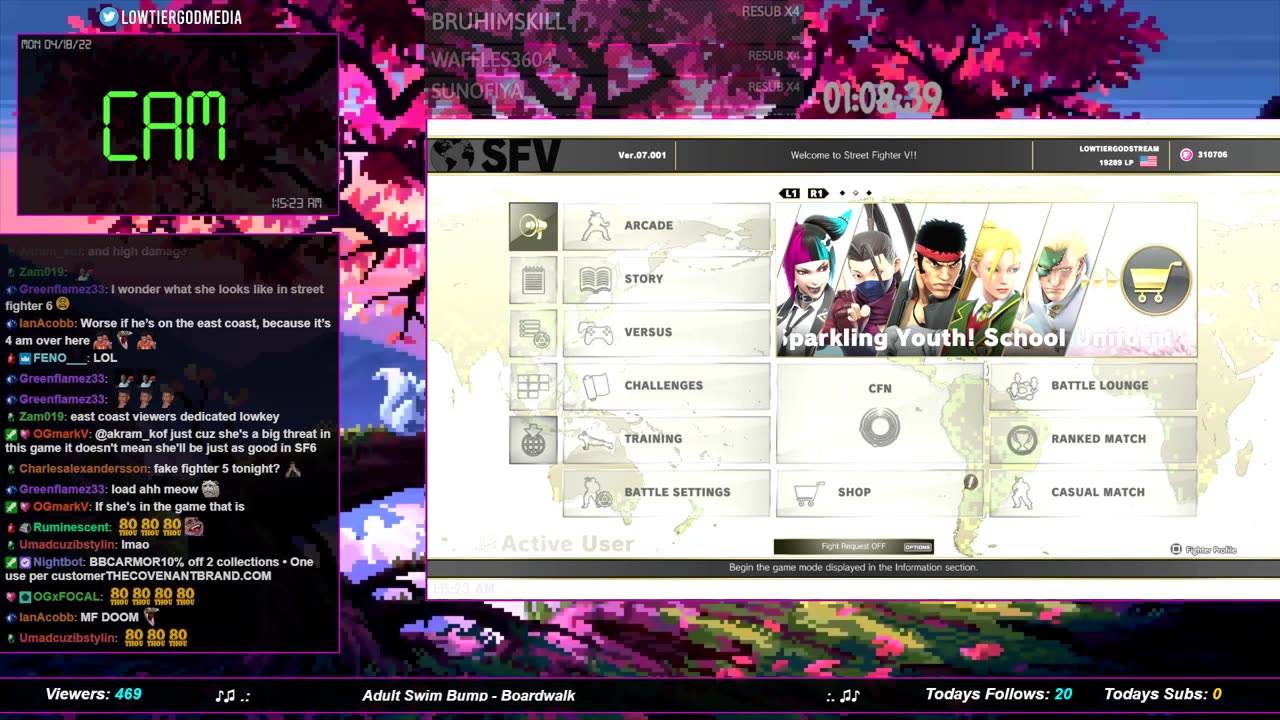The image size is (1280, 720).
Task: Click the Ruminescent username in chat
Action: 72,527
